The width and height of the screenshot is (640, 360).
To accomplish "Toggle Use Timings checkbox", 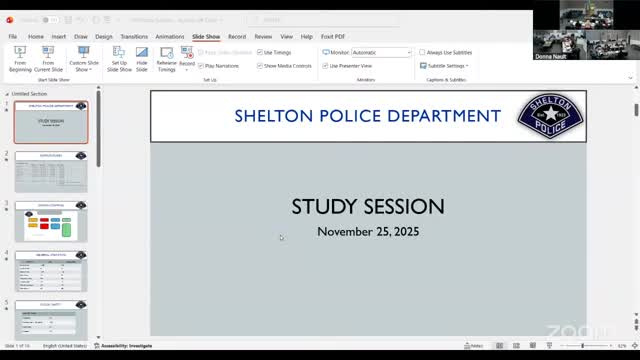I will pyautogui.click(x=260, y=52).
